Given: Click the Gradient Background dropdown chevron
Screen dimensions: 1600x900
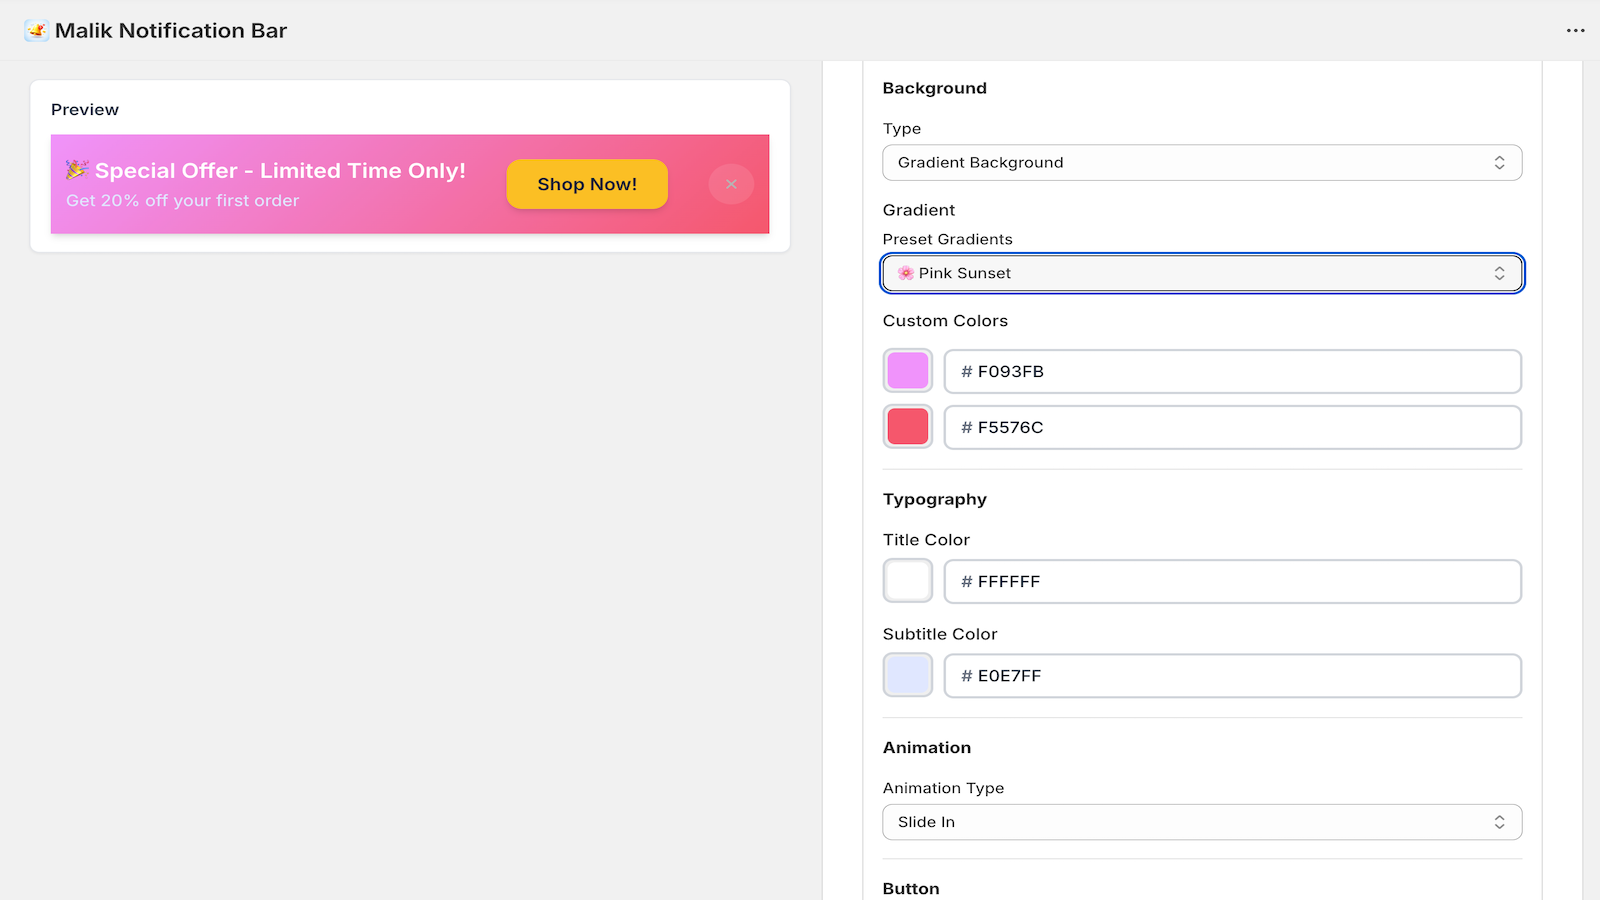Looking at the screenshot, I should pyautogui.click(x=1498, y=162).
